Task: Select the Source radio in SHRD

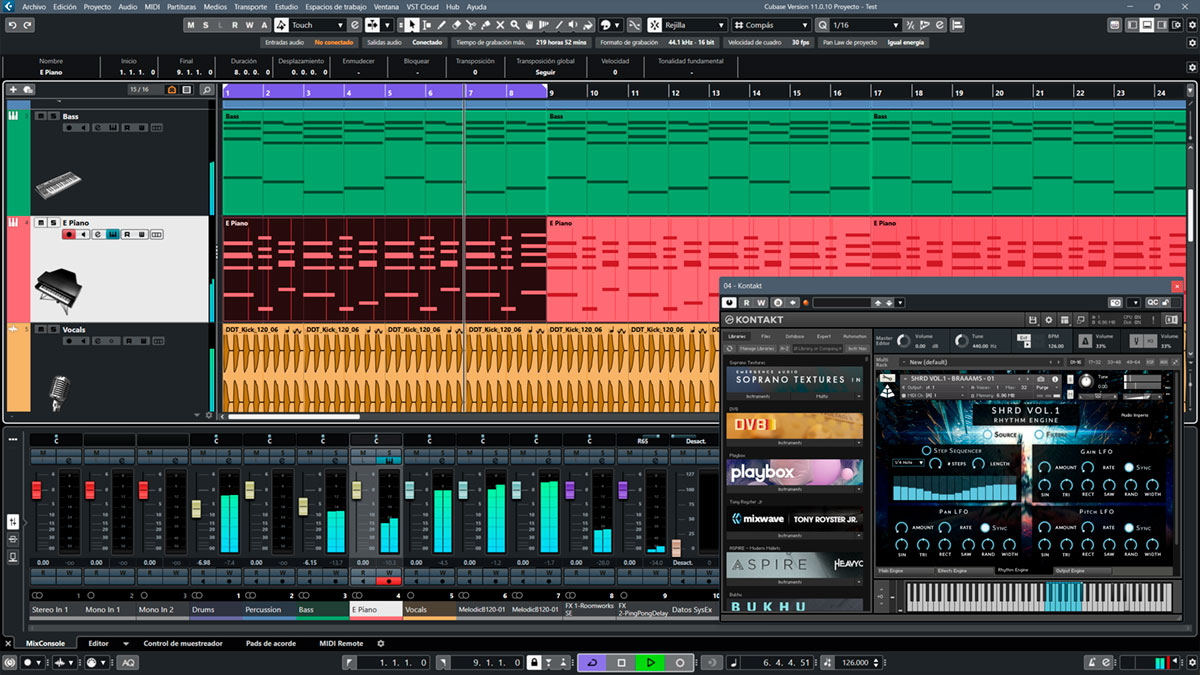Action: 986,435
